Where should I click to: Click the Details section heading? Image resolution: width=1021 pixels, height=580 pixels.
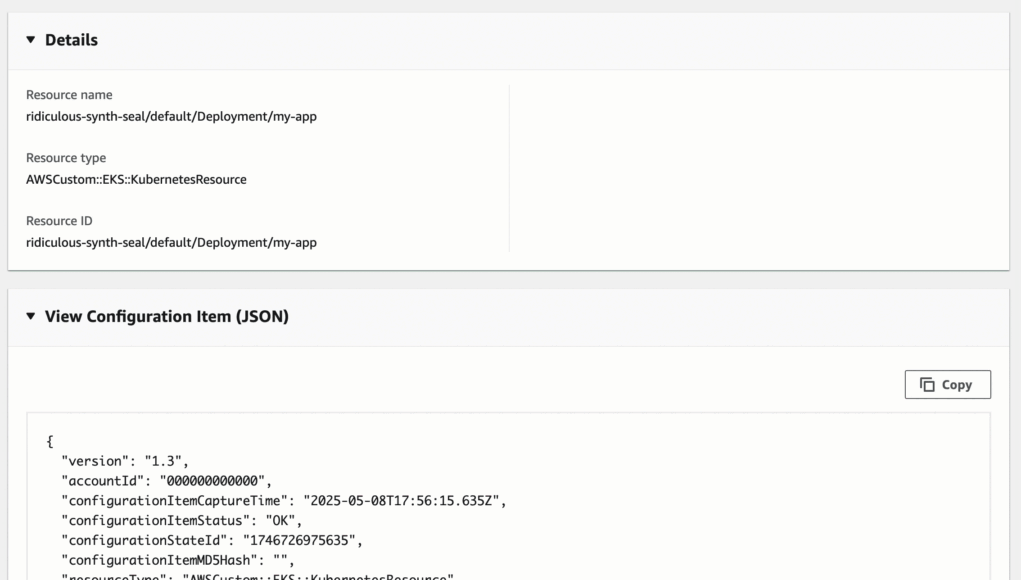[x=71, y=41]
